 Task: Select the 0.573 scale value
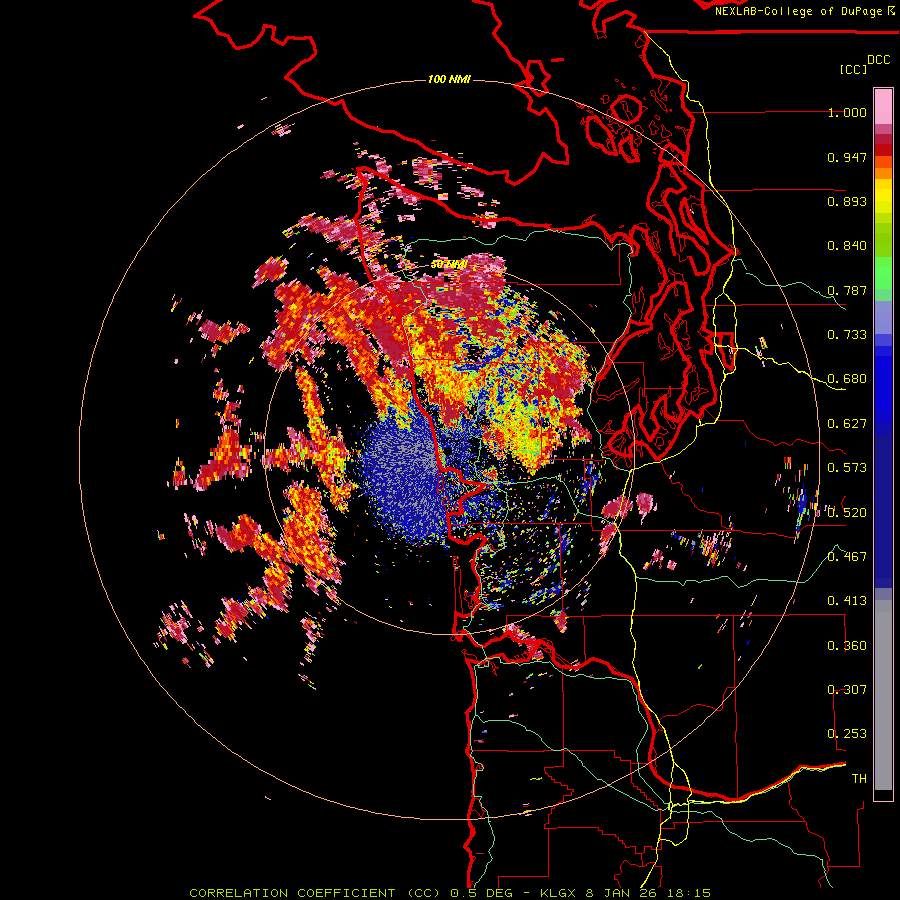click(847, 468)
